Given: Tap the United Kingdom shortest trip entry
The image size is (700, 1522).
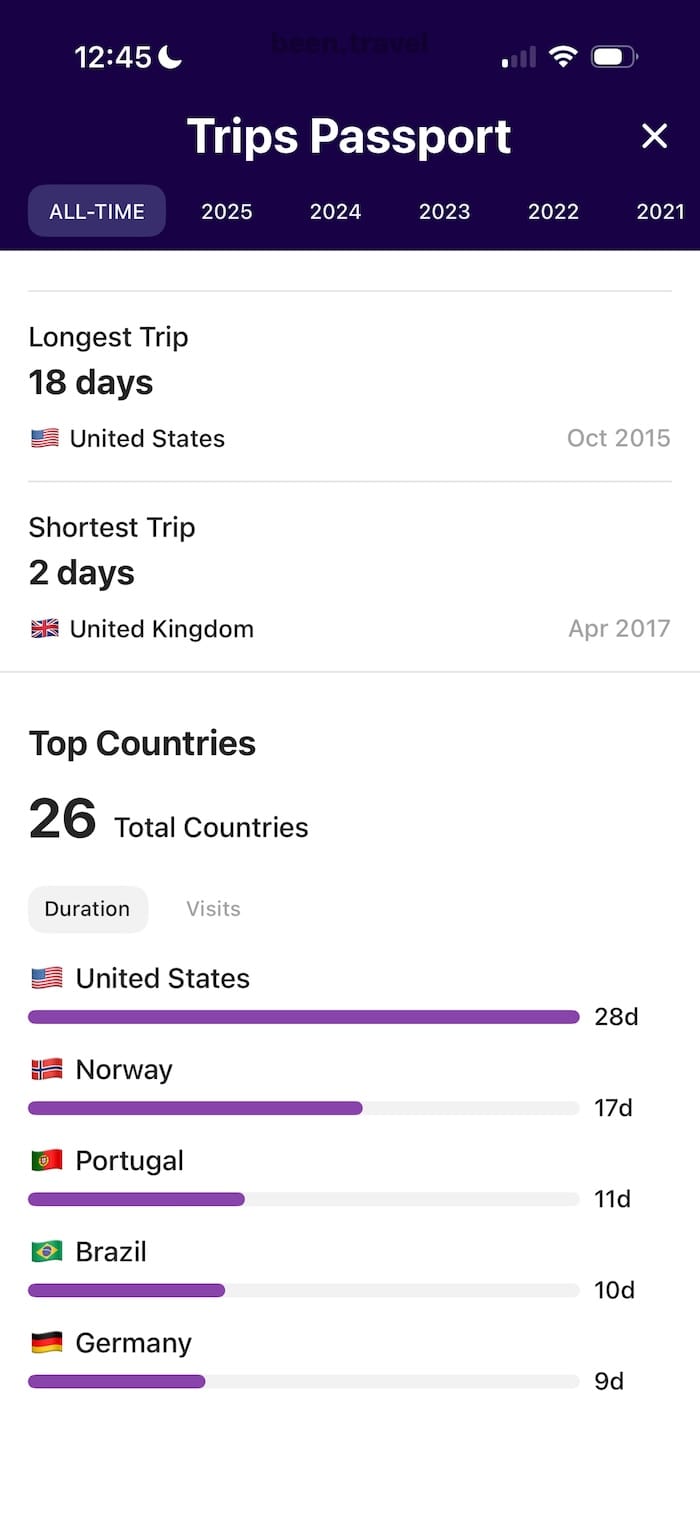Looking at the screenshot, I should click(x=160, y=628).
